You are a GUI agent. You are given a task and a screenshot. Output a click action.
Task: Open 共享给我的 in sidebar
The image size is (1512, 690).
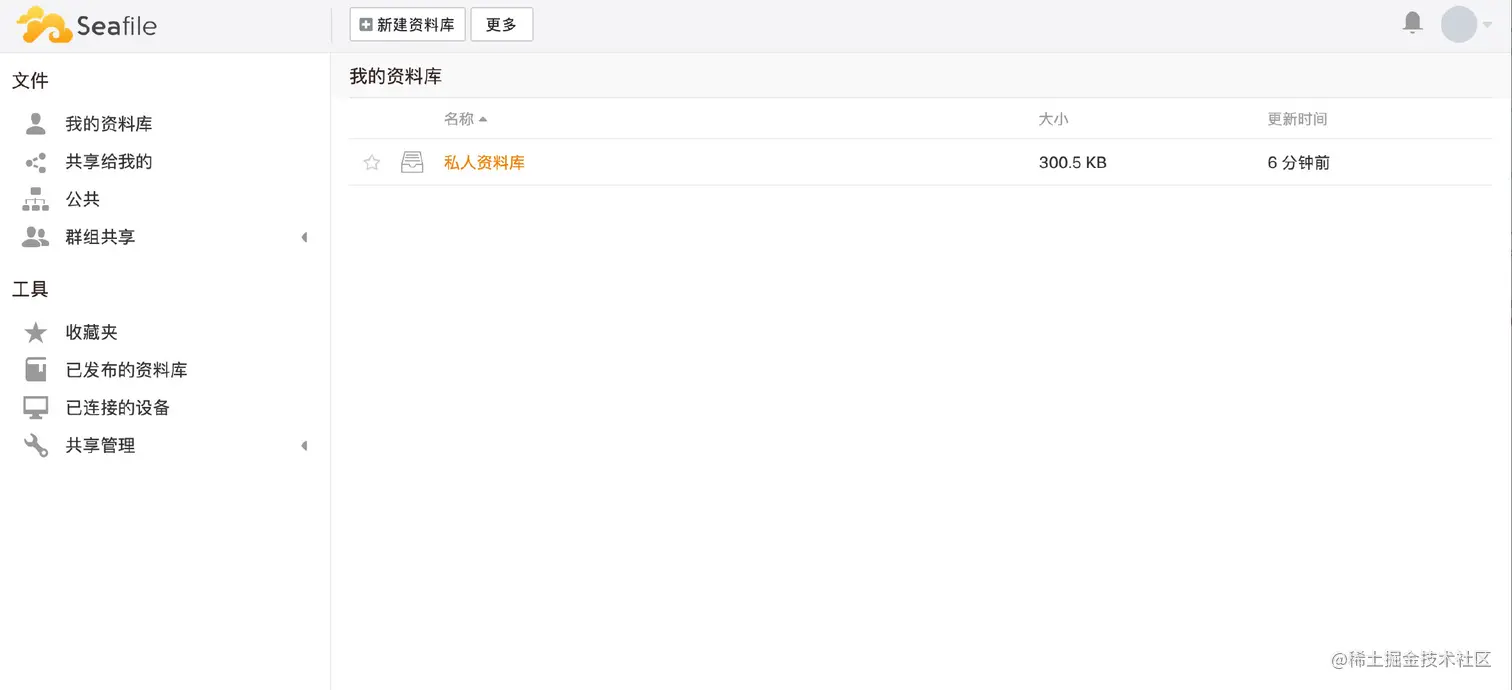[109, 162]
